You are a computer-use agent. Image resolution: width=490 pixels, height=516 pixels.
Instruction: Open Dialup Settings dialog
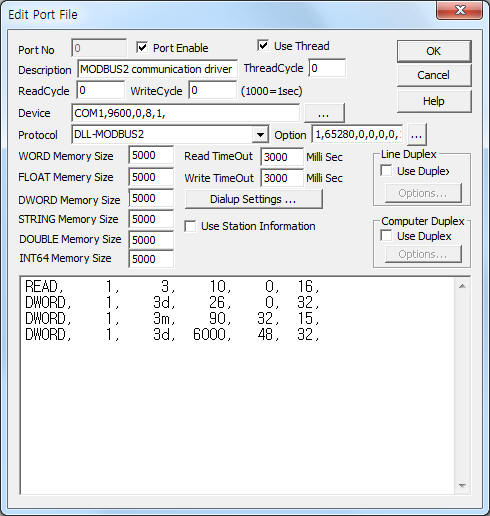point(253,199)
